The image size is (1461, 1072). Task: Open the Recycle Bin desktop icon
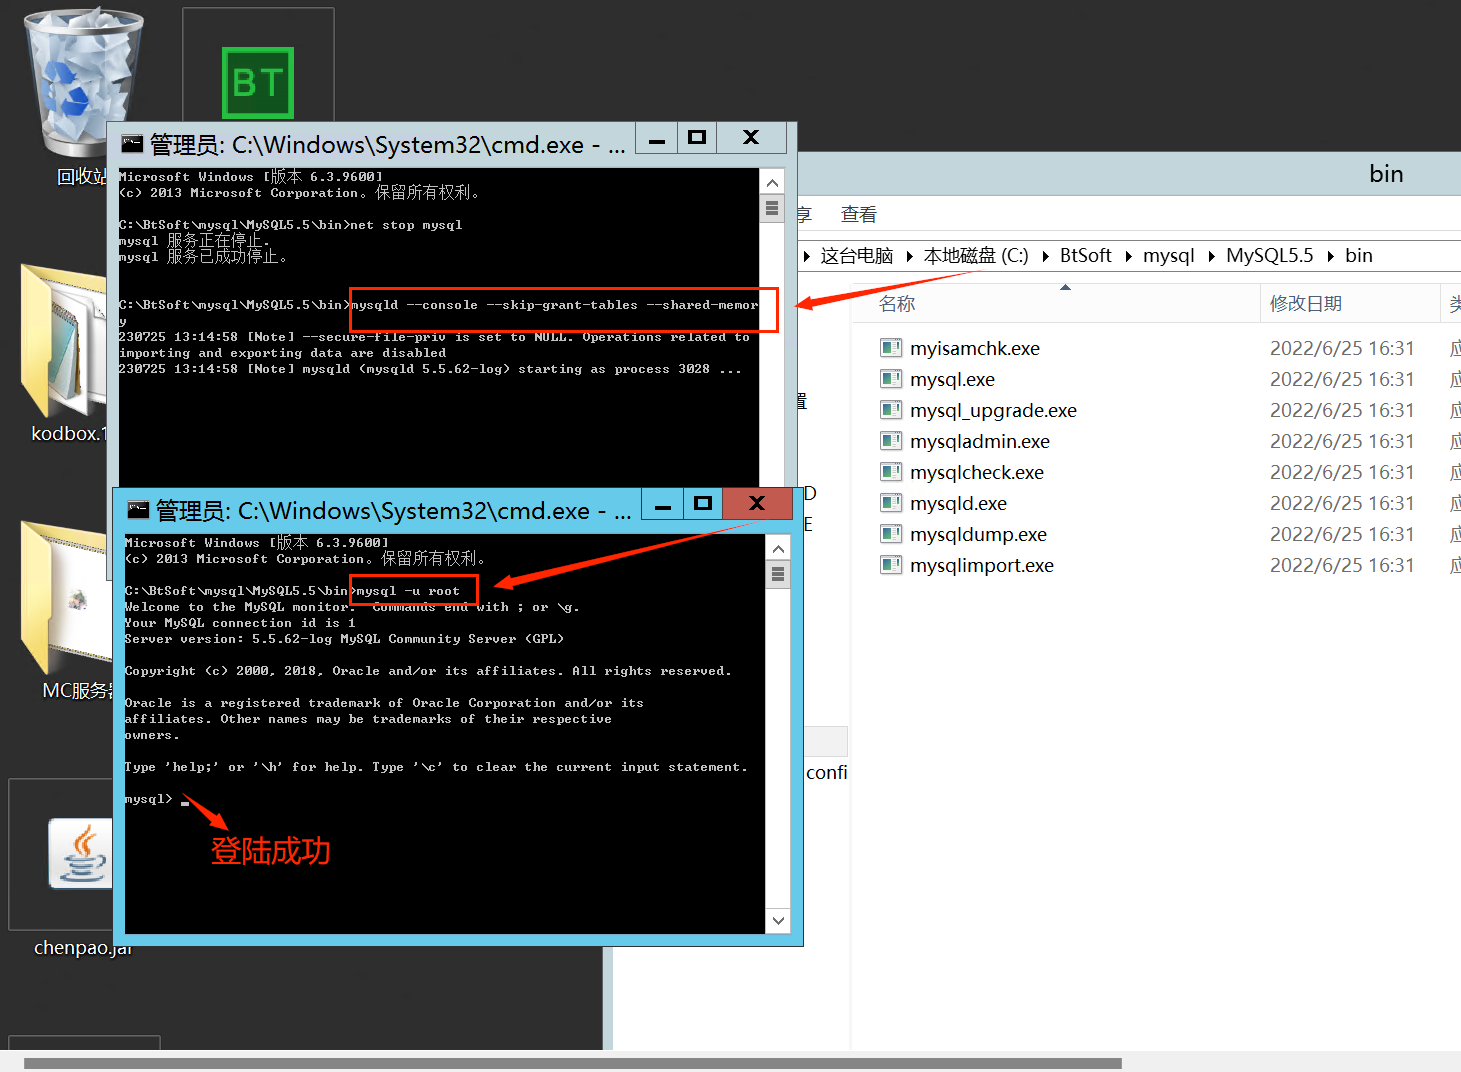coord(82,82)
